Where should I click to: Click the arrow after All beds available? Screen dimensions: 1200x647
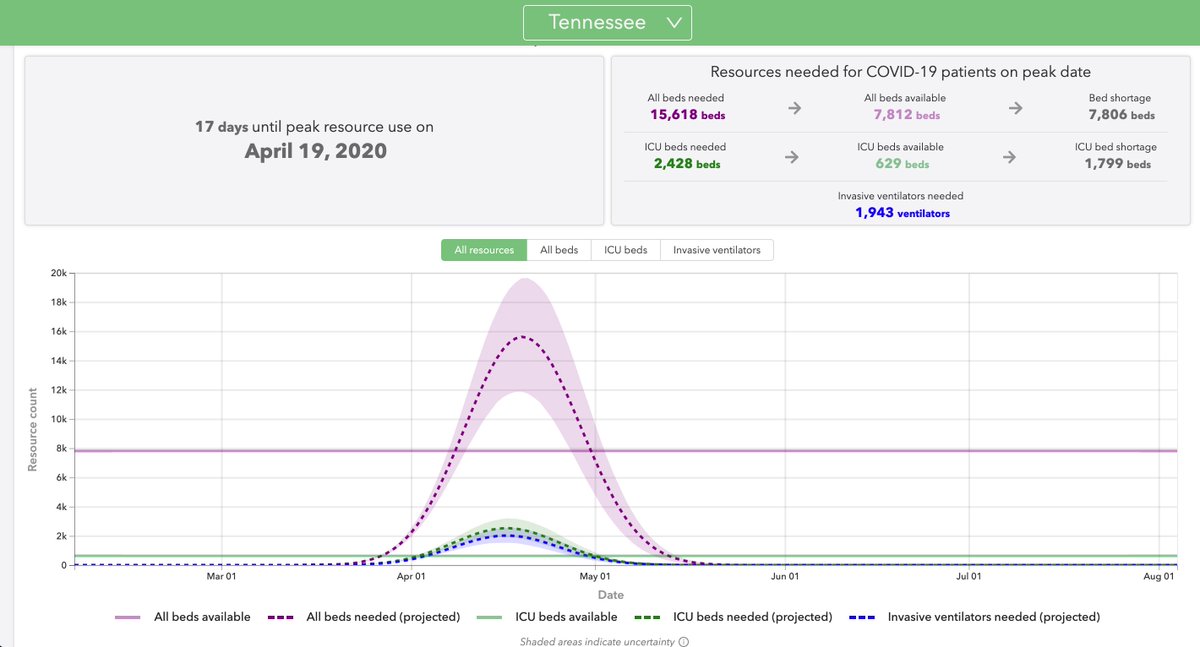(1015, 108)
